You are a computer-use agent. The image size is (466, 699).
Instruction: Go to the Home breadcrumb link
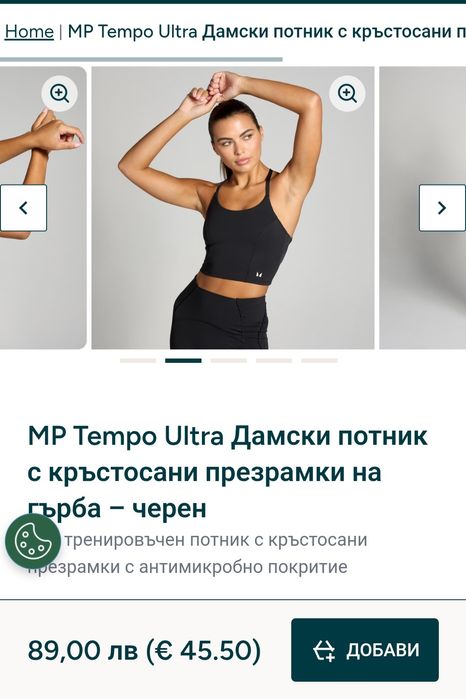click(x=29, y=32)
